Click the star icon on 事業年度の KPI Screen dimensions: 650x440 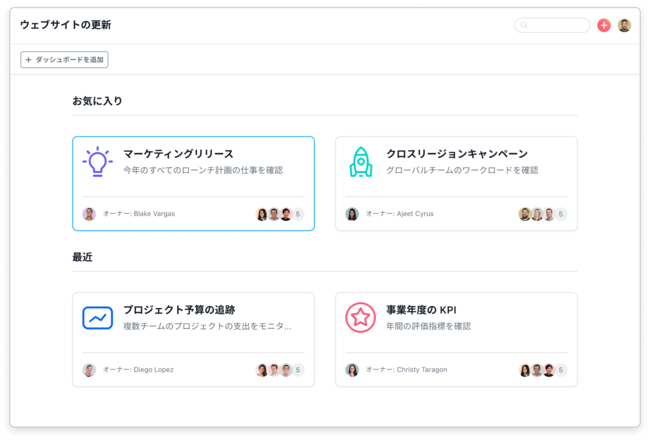pyautogui.click(x=361, y=317)
